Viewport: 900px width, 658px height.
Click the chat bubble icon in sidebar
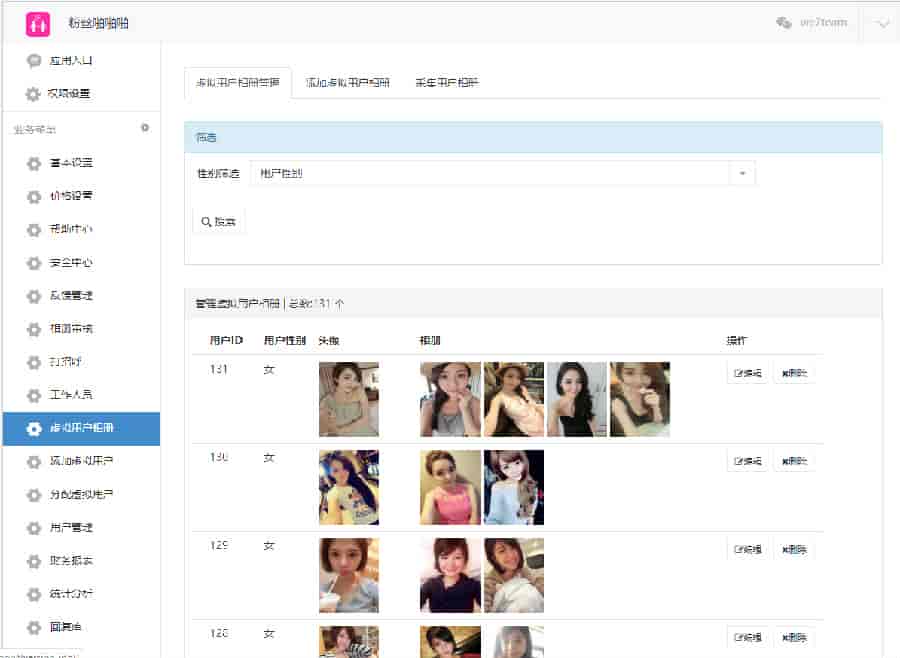(x=34, y=61)
